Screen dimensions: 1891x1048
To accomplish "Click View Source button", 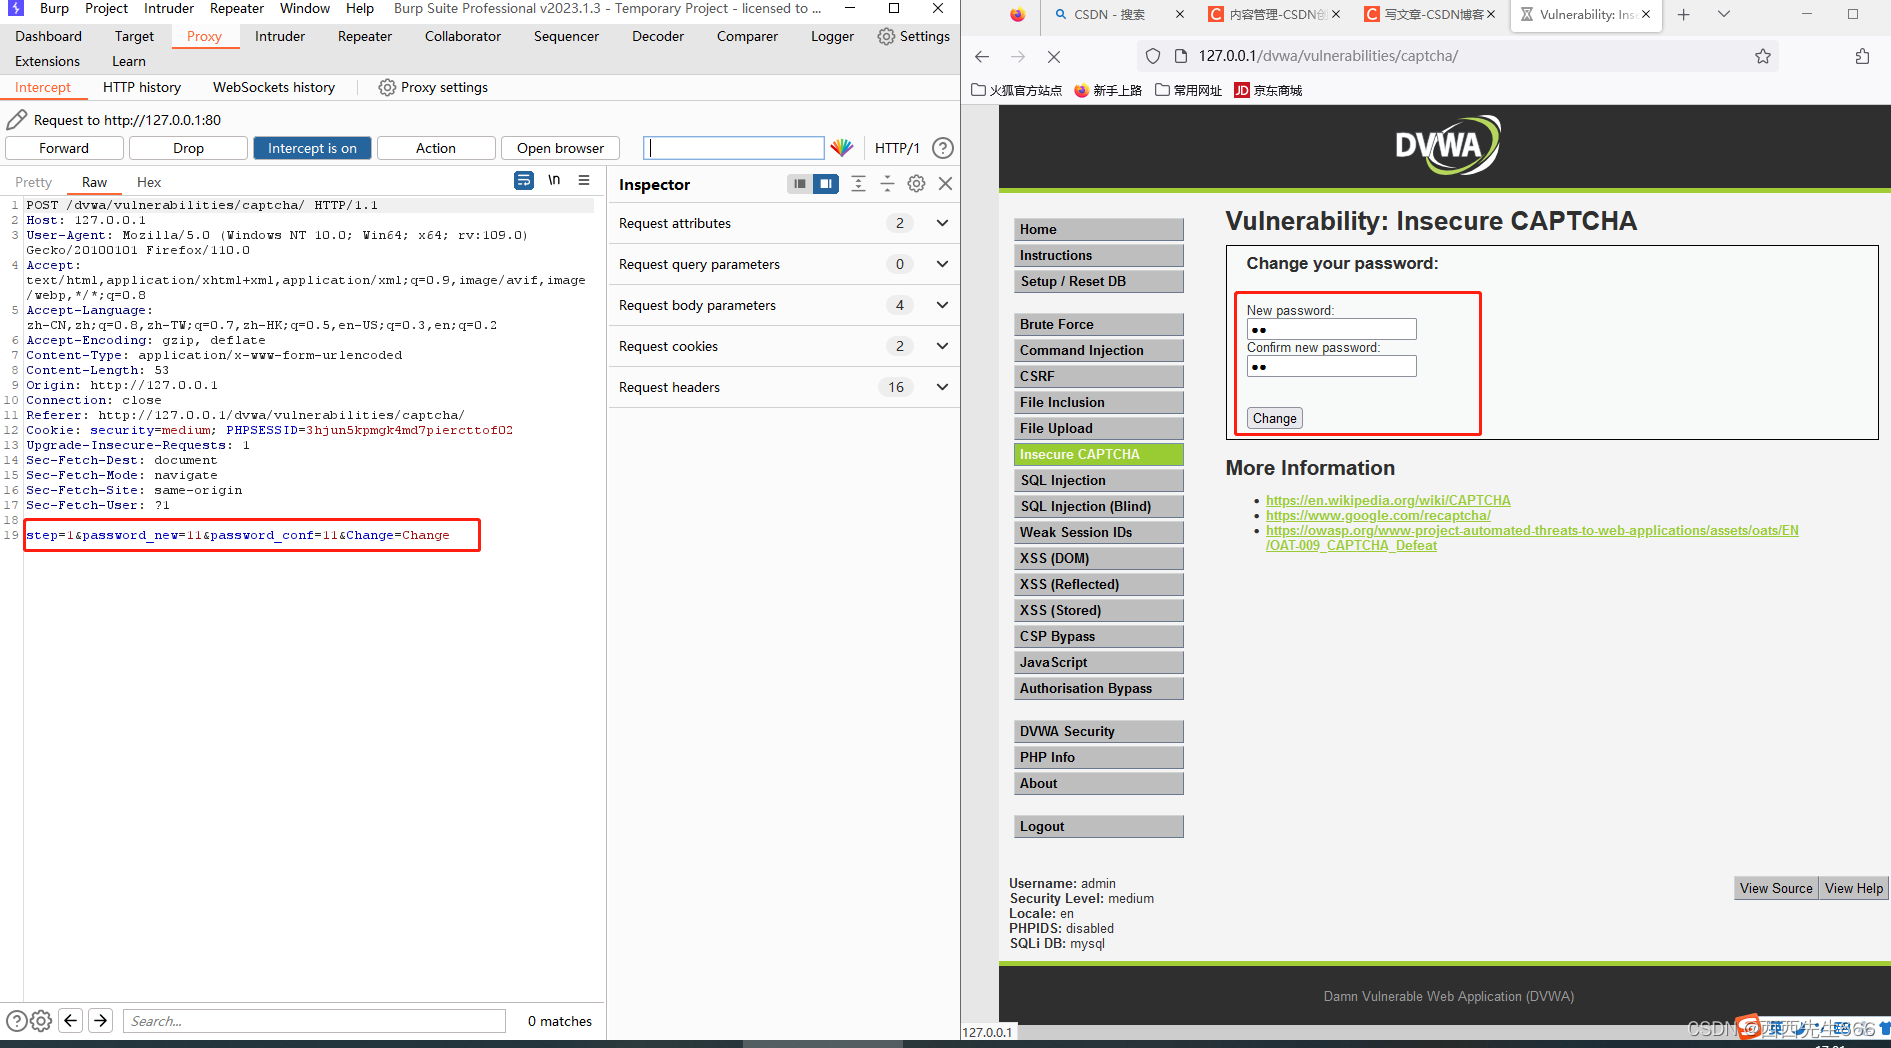I will click(x=1776, y=888).
